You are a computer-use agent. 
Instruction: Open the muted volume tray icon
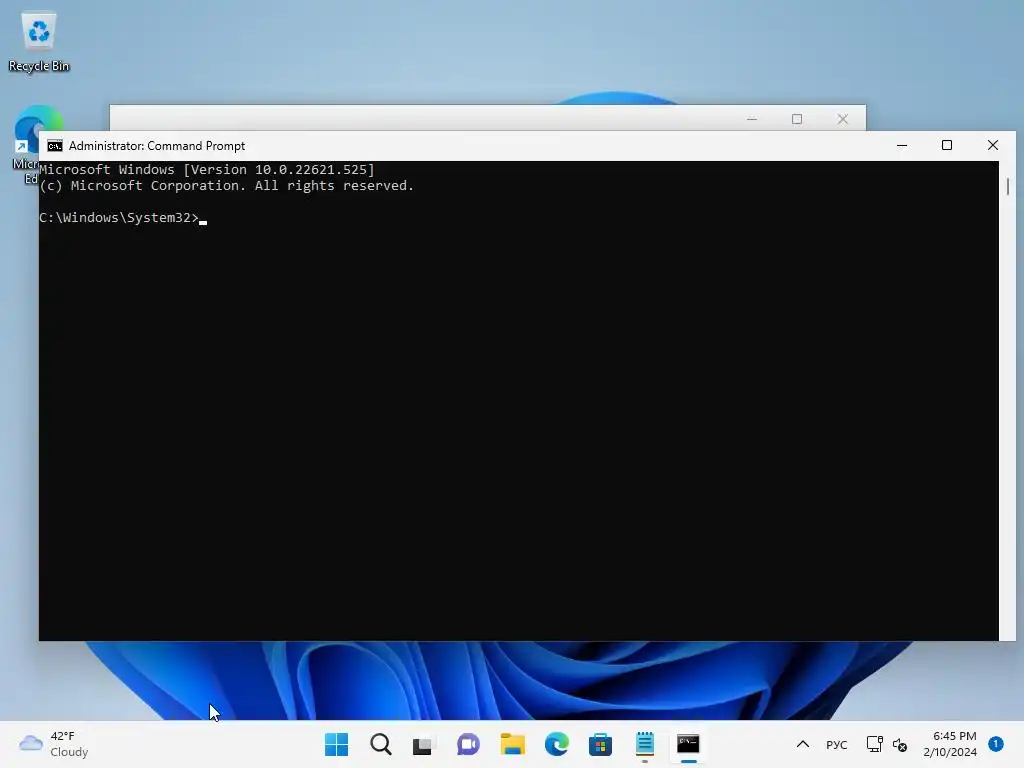click(x=900, y=744)
